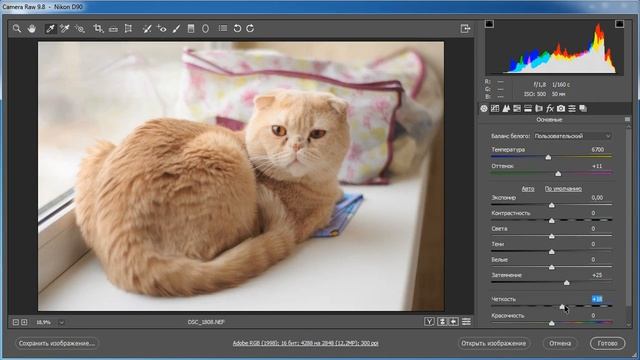Toggle before/after preview Y button
The width and height of the screenshot is (640, 360).
tap(429, 322)
